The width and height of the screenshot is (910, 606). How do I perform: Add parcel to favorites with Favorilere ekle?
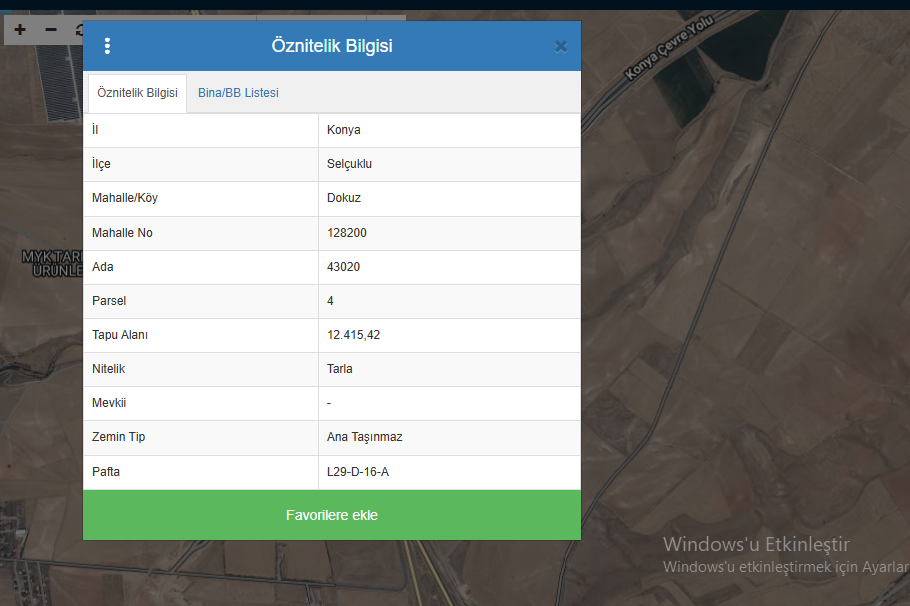(x=332, y=515)
